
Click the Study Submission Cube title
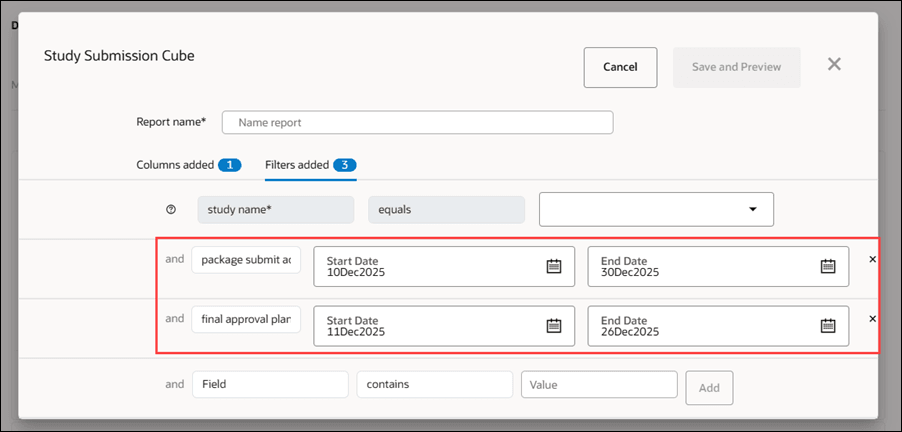(x=119, y=56)
